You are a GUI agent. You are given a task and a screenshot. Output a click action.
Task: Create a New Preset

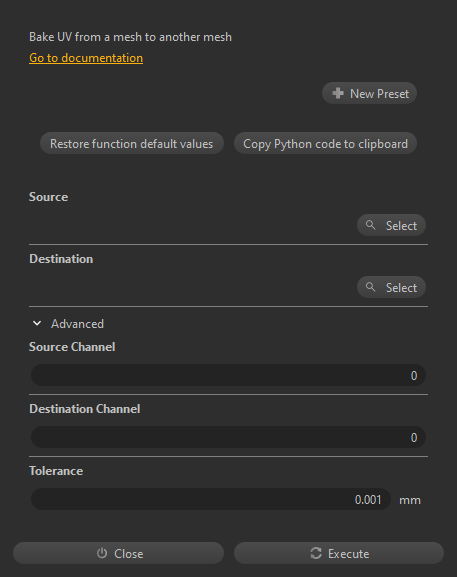tap(369, 93)
